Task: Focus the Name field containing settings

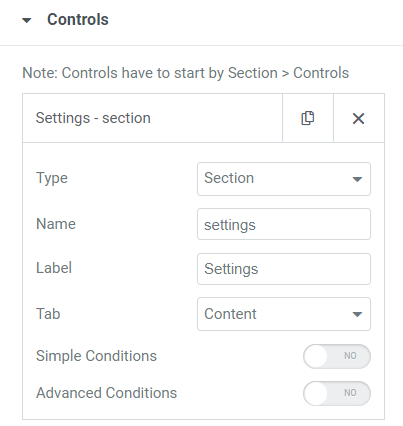Action: click(x=284, y=224)
